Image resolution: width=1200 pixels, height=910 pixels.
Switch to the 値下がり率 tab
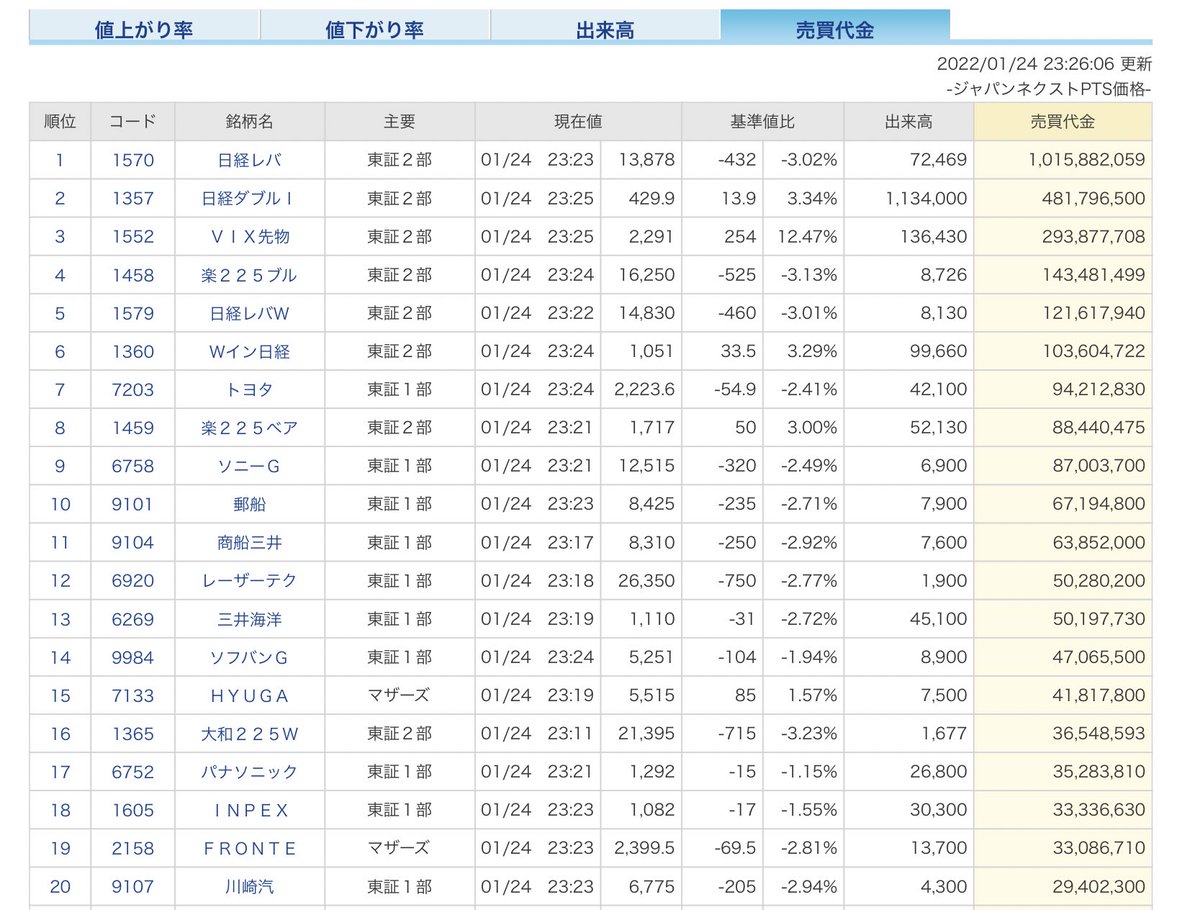point(375,27)
